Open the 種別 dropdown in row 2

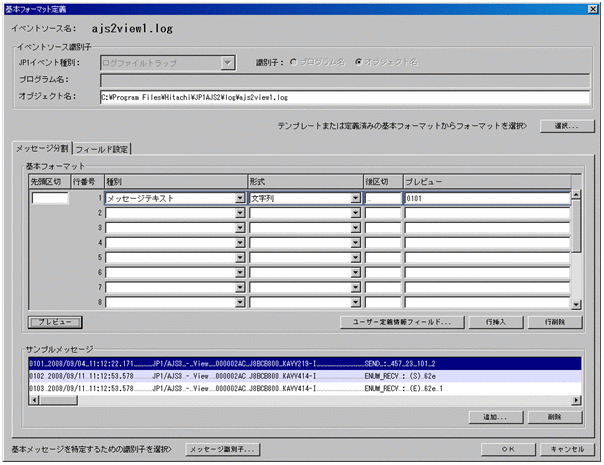click(x=239, y=214)
